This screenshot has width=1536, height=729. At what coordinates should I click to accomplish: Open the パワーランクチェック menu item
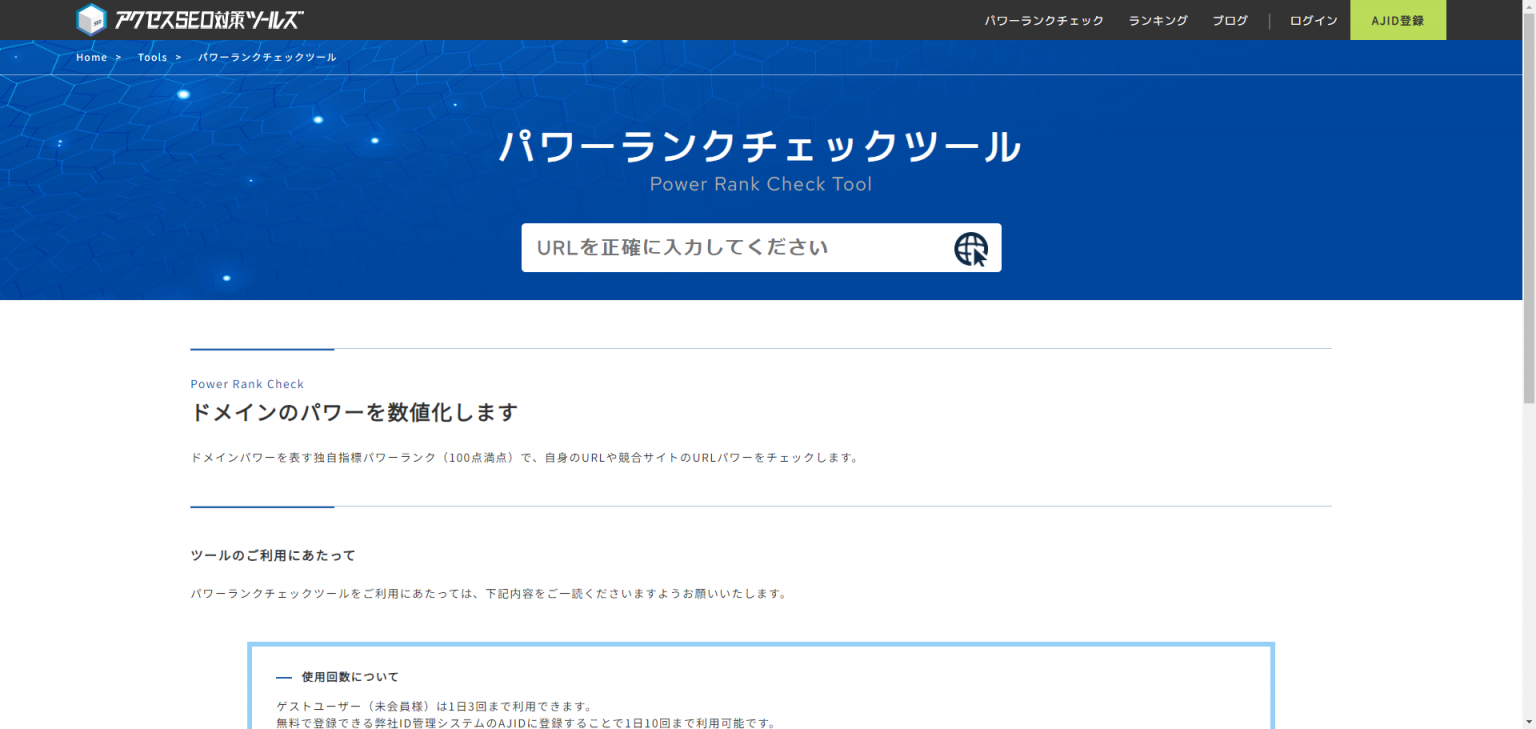point(1044,20)
